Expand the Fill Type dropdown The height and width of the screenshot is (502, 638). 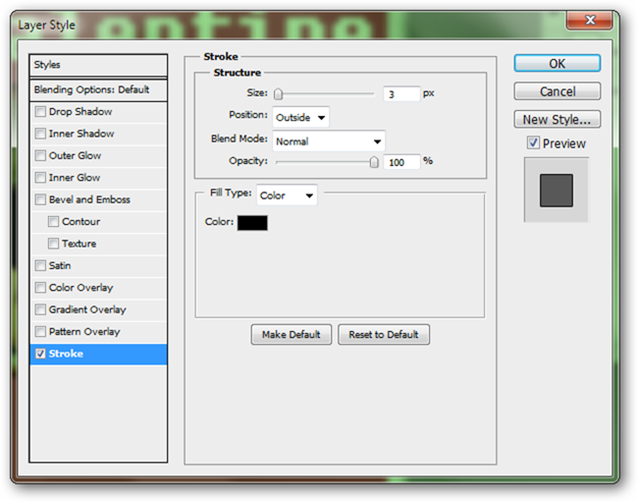(x=287, y=195)
